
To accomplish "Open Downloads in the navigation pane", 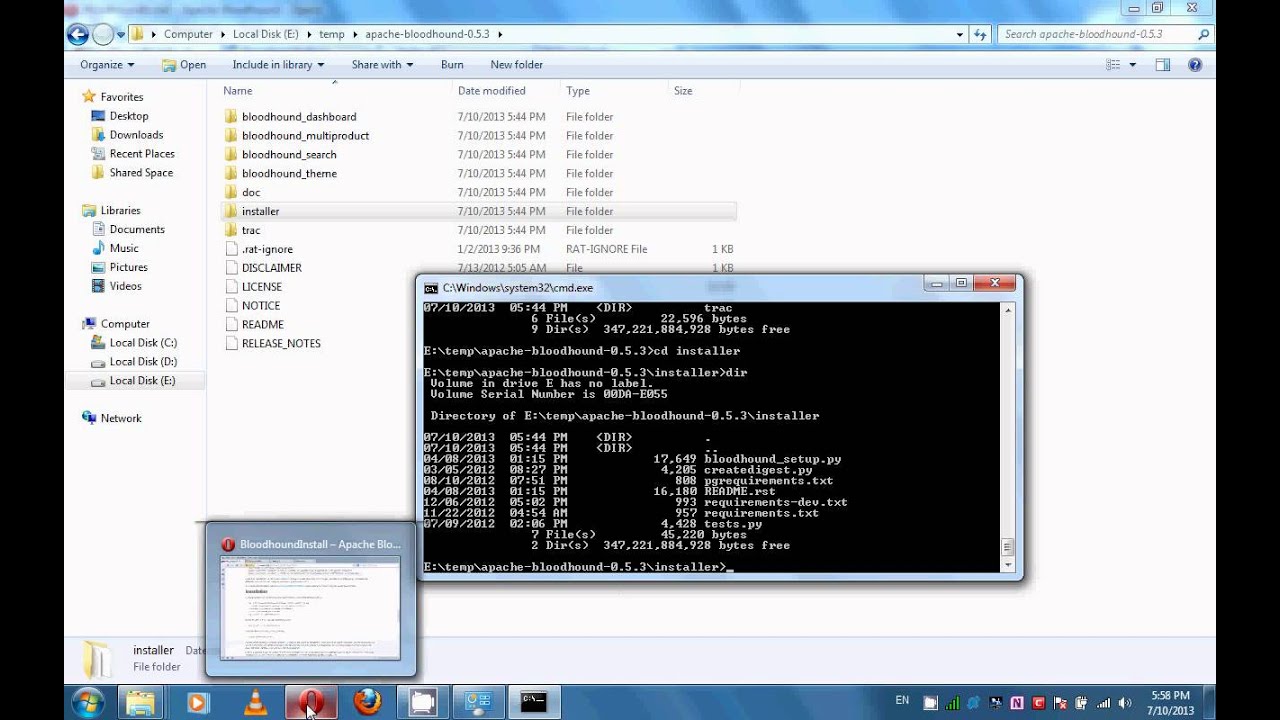I will pos(136,135).
